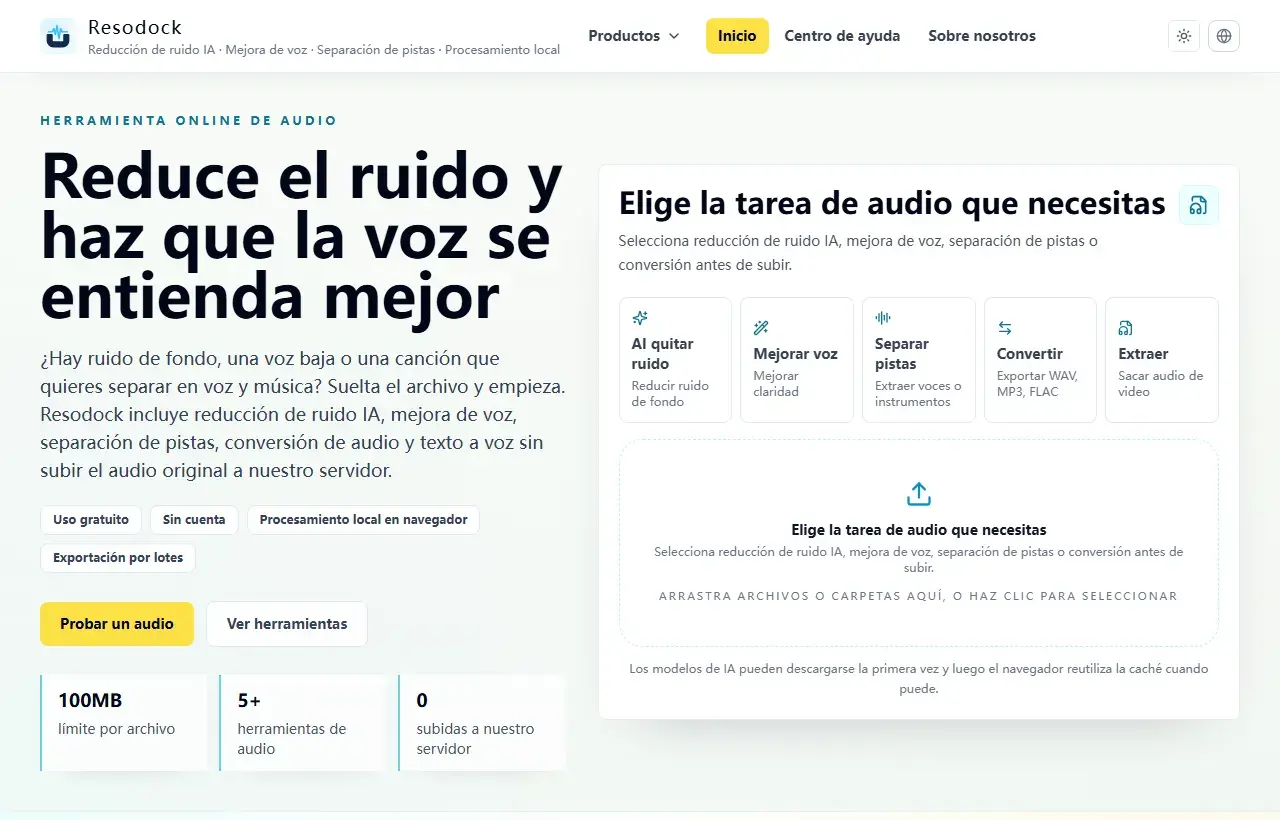The width and height of the screenshot is (1280, 820).
Task: Click the Probar un audio button
Action: [x=117, y=624]
